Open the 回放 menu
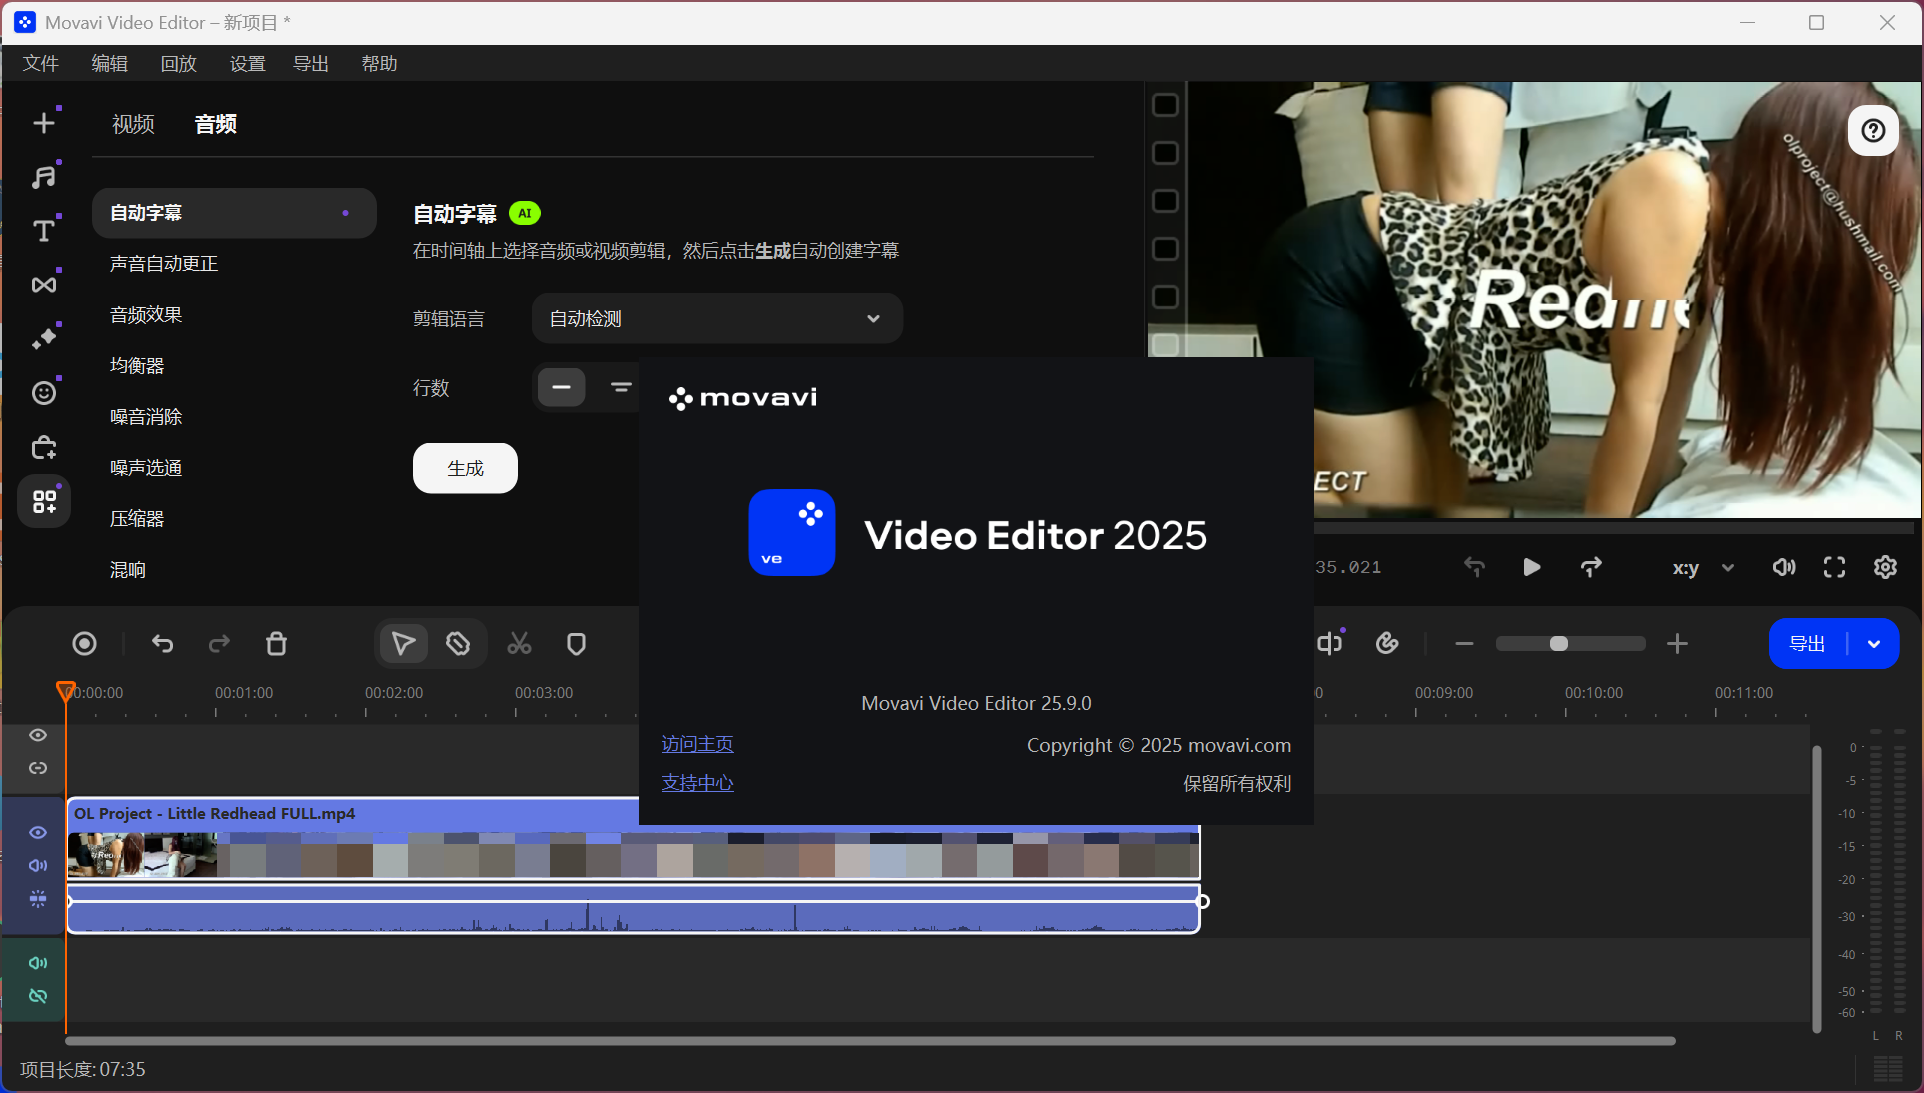 pos(179,64)
